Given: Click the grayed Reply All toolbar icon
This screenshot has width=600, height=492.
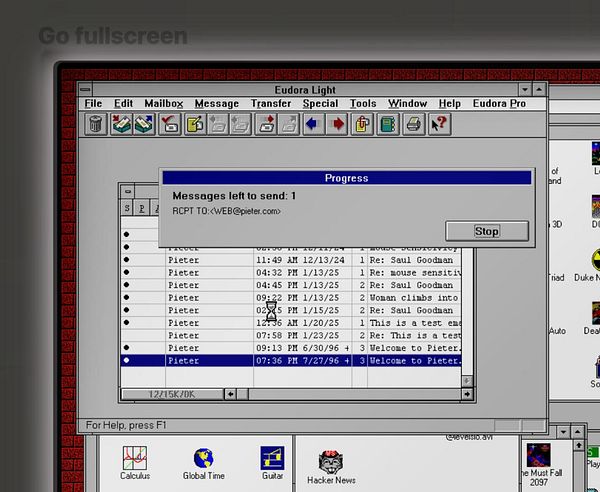Looking at the screenshot, I should point(240,124).
